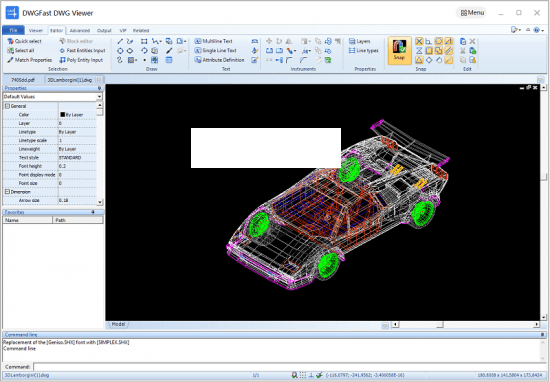Toggle the X-shaped endpoint snap
The image size is (550, 382).
(x=419, y=41)
